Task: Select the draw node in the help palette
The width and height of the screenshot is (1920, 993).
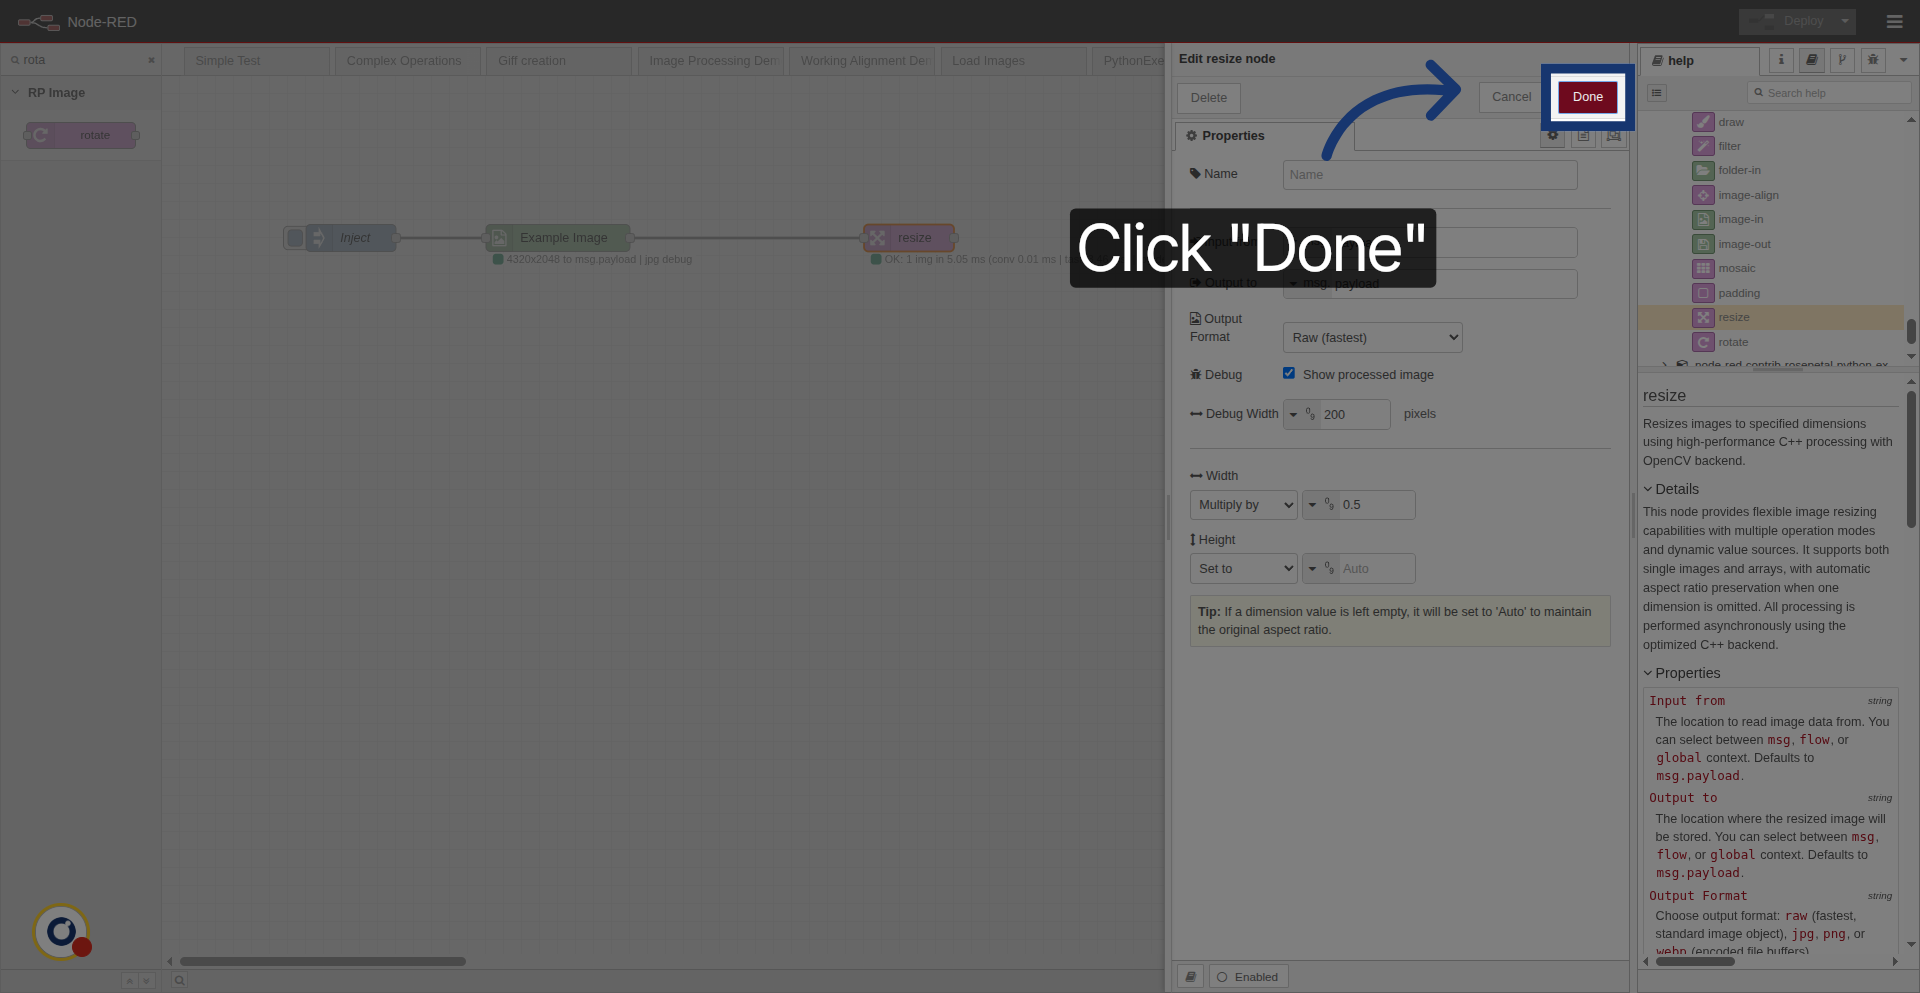Action: (1729, 122)
